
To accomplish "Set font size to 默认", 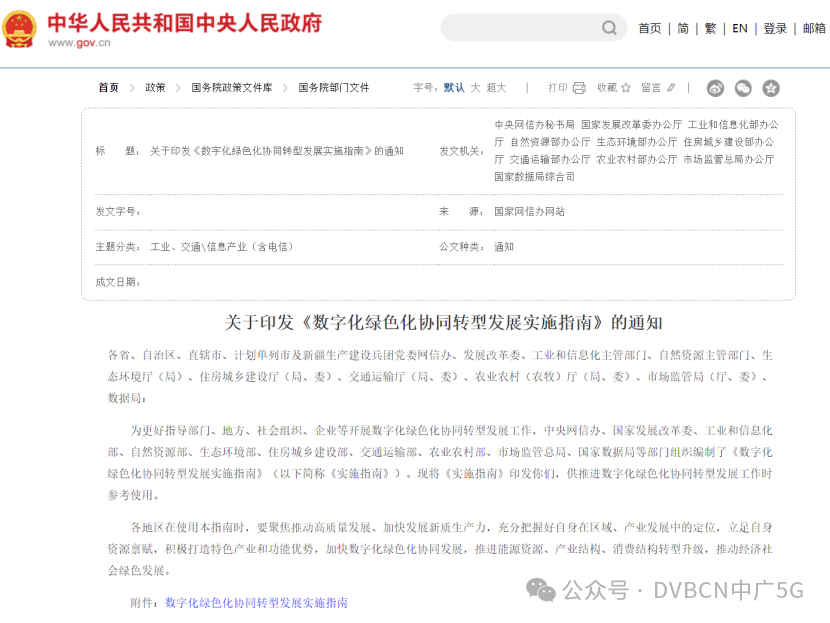I will pyautogui.click(x=454, y=88).
